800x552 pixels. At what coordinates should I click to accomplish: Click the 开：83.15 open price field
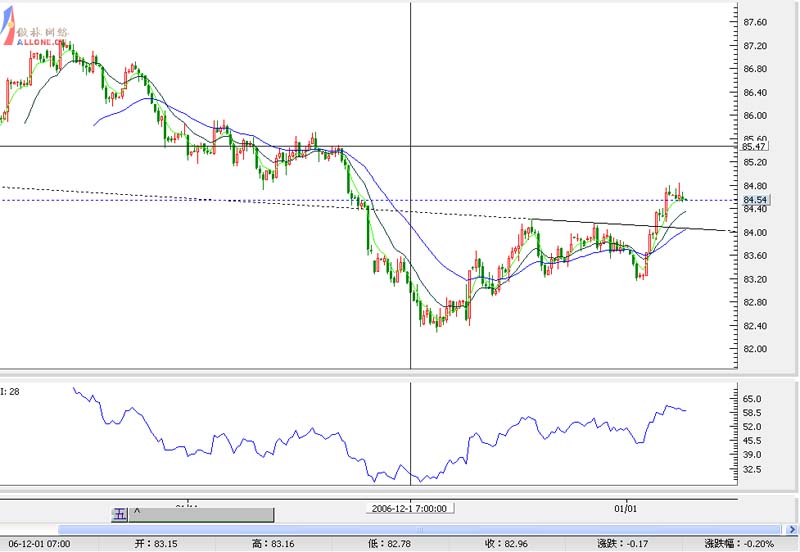point(156,544)
